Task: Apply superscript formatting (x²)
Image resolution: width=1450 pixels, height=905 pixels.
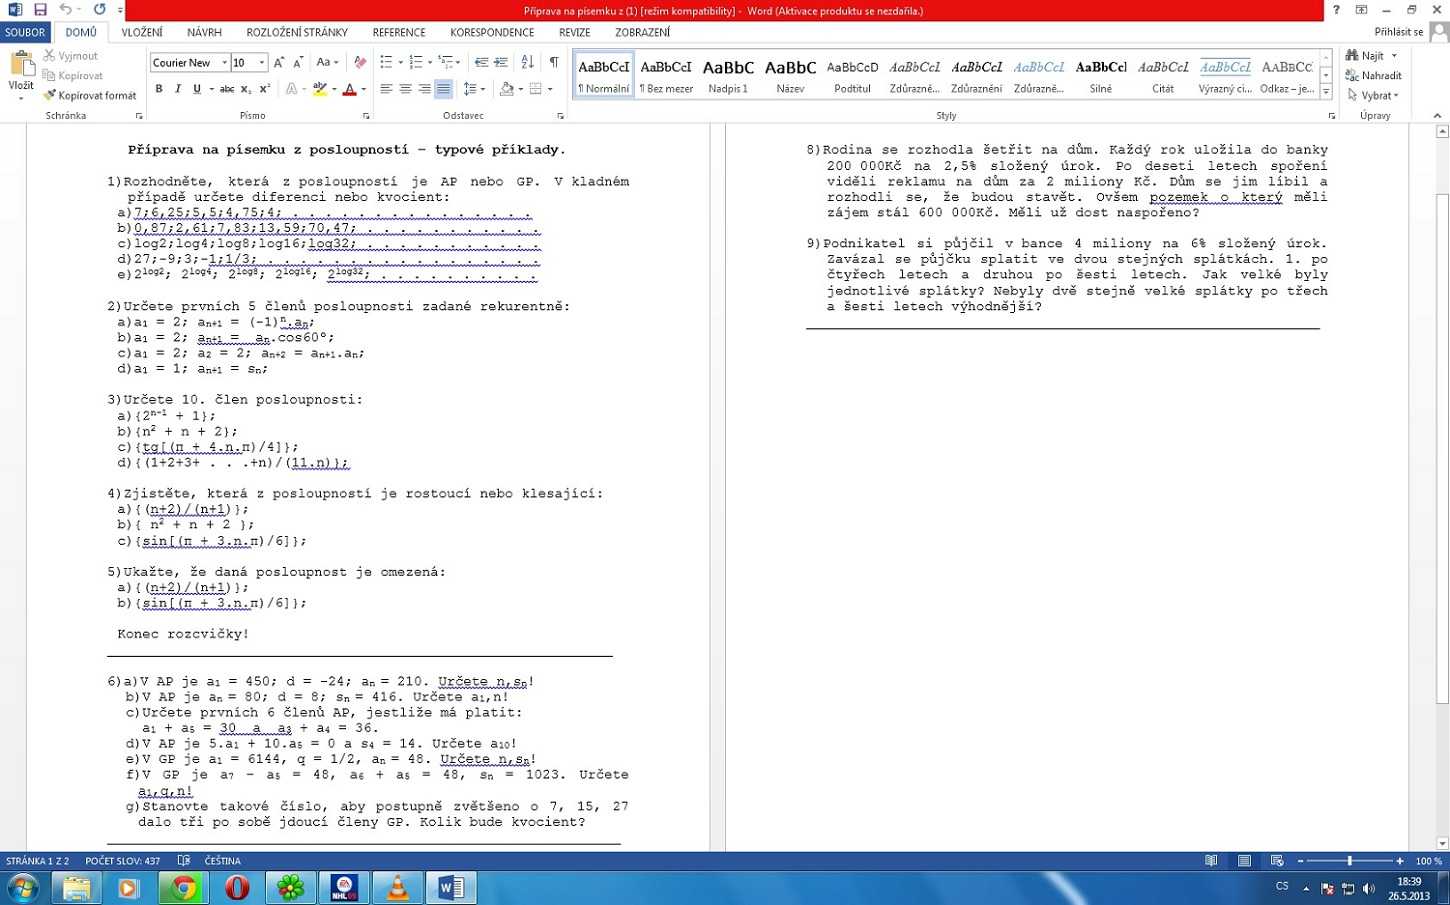Action: (265, 89)
